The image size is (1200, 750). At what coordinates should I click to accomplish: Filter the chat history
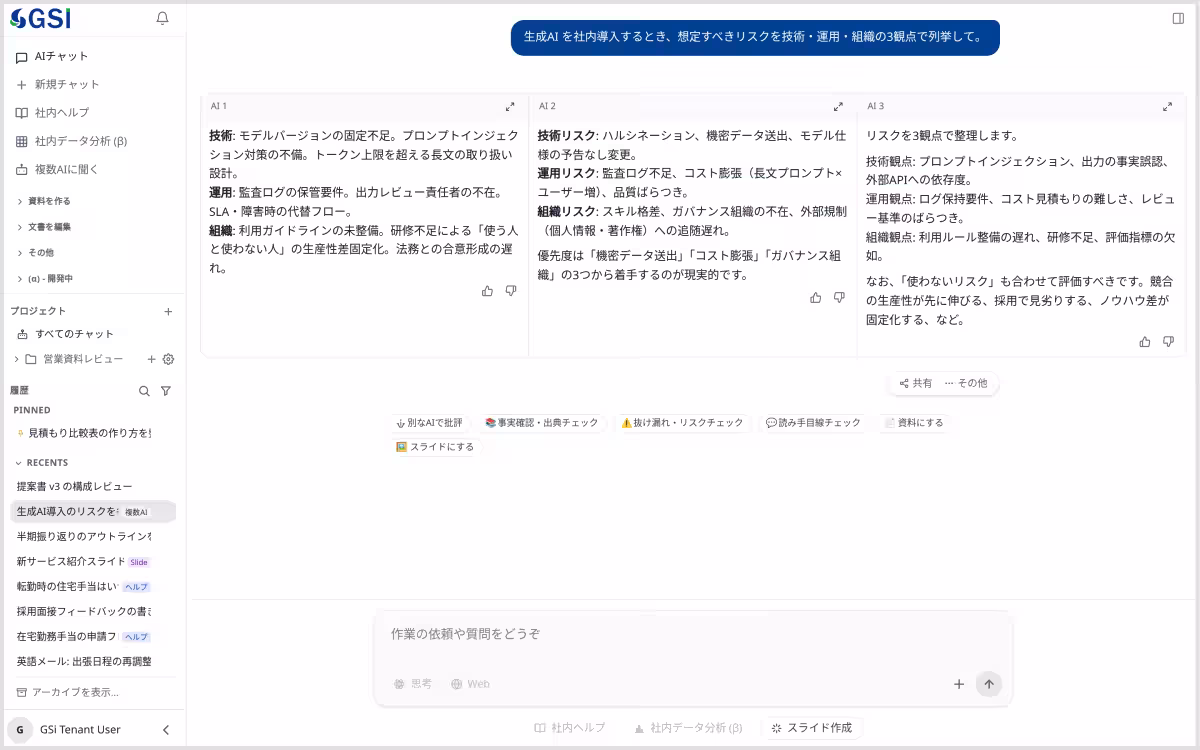click(166, 391)
